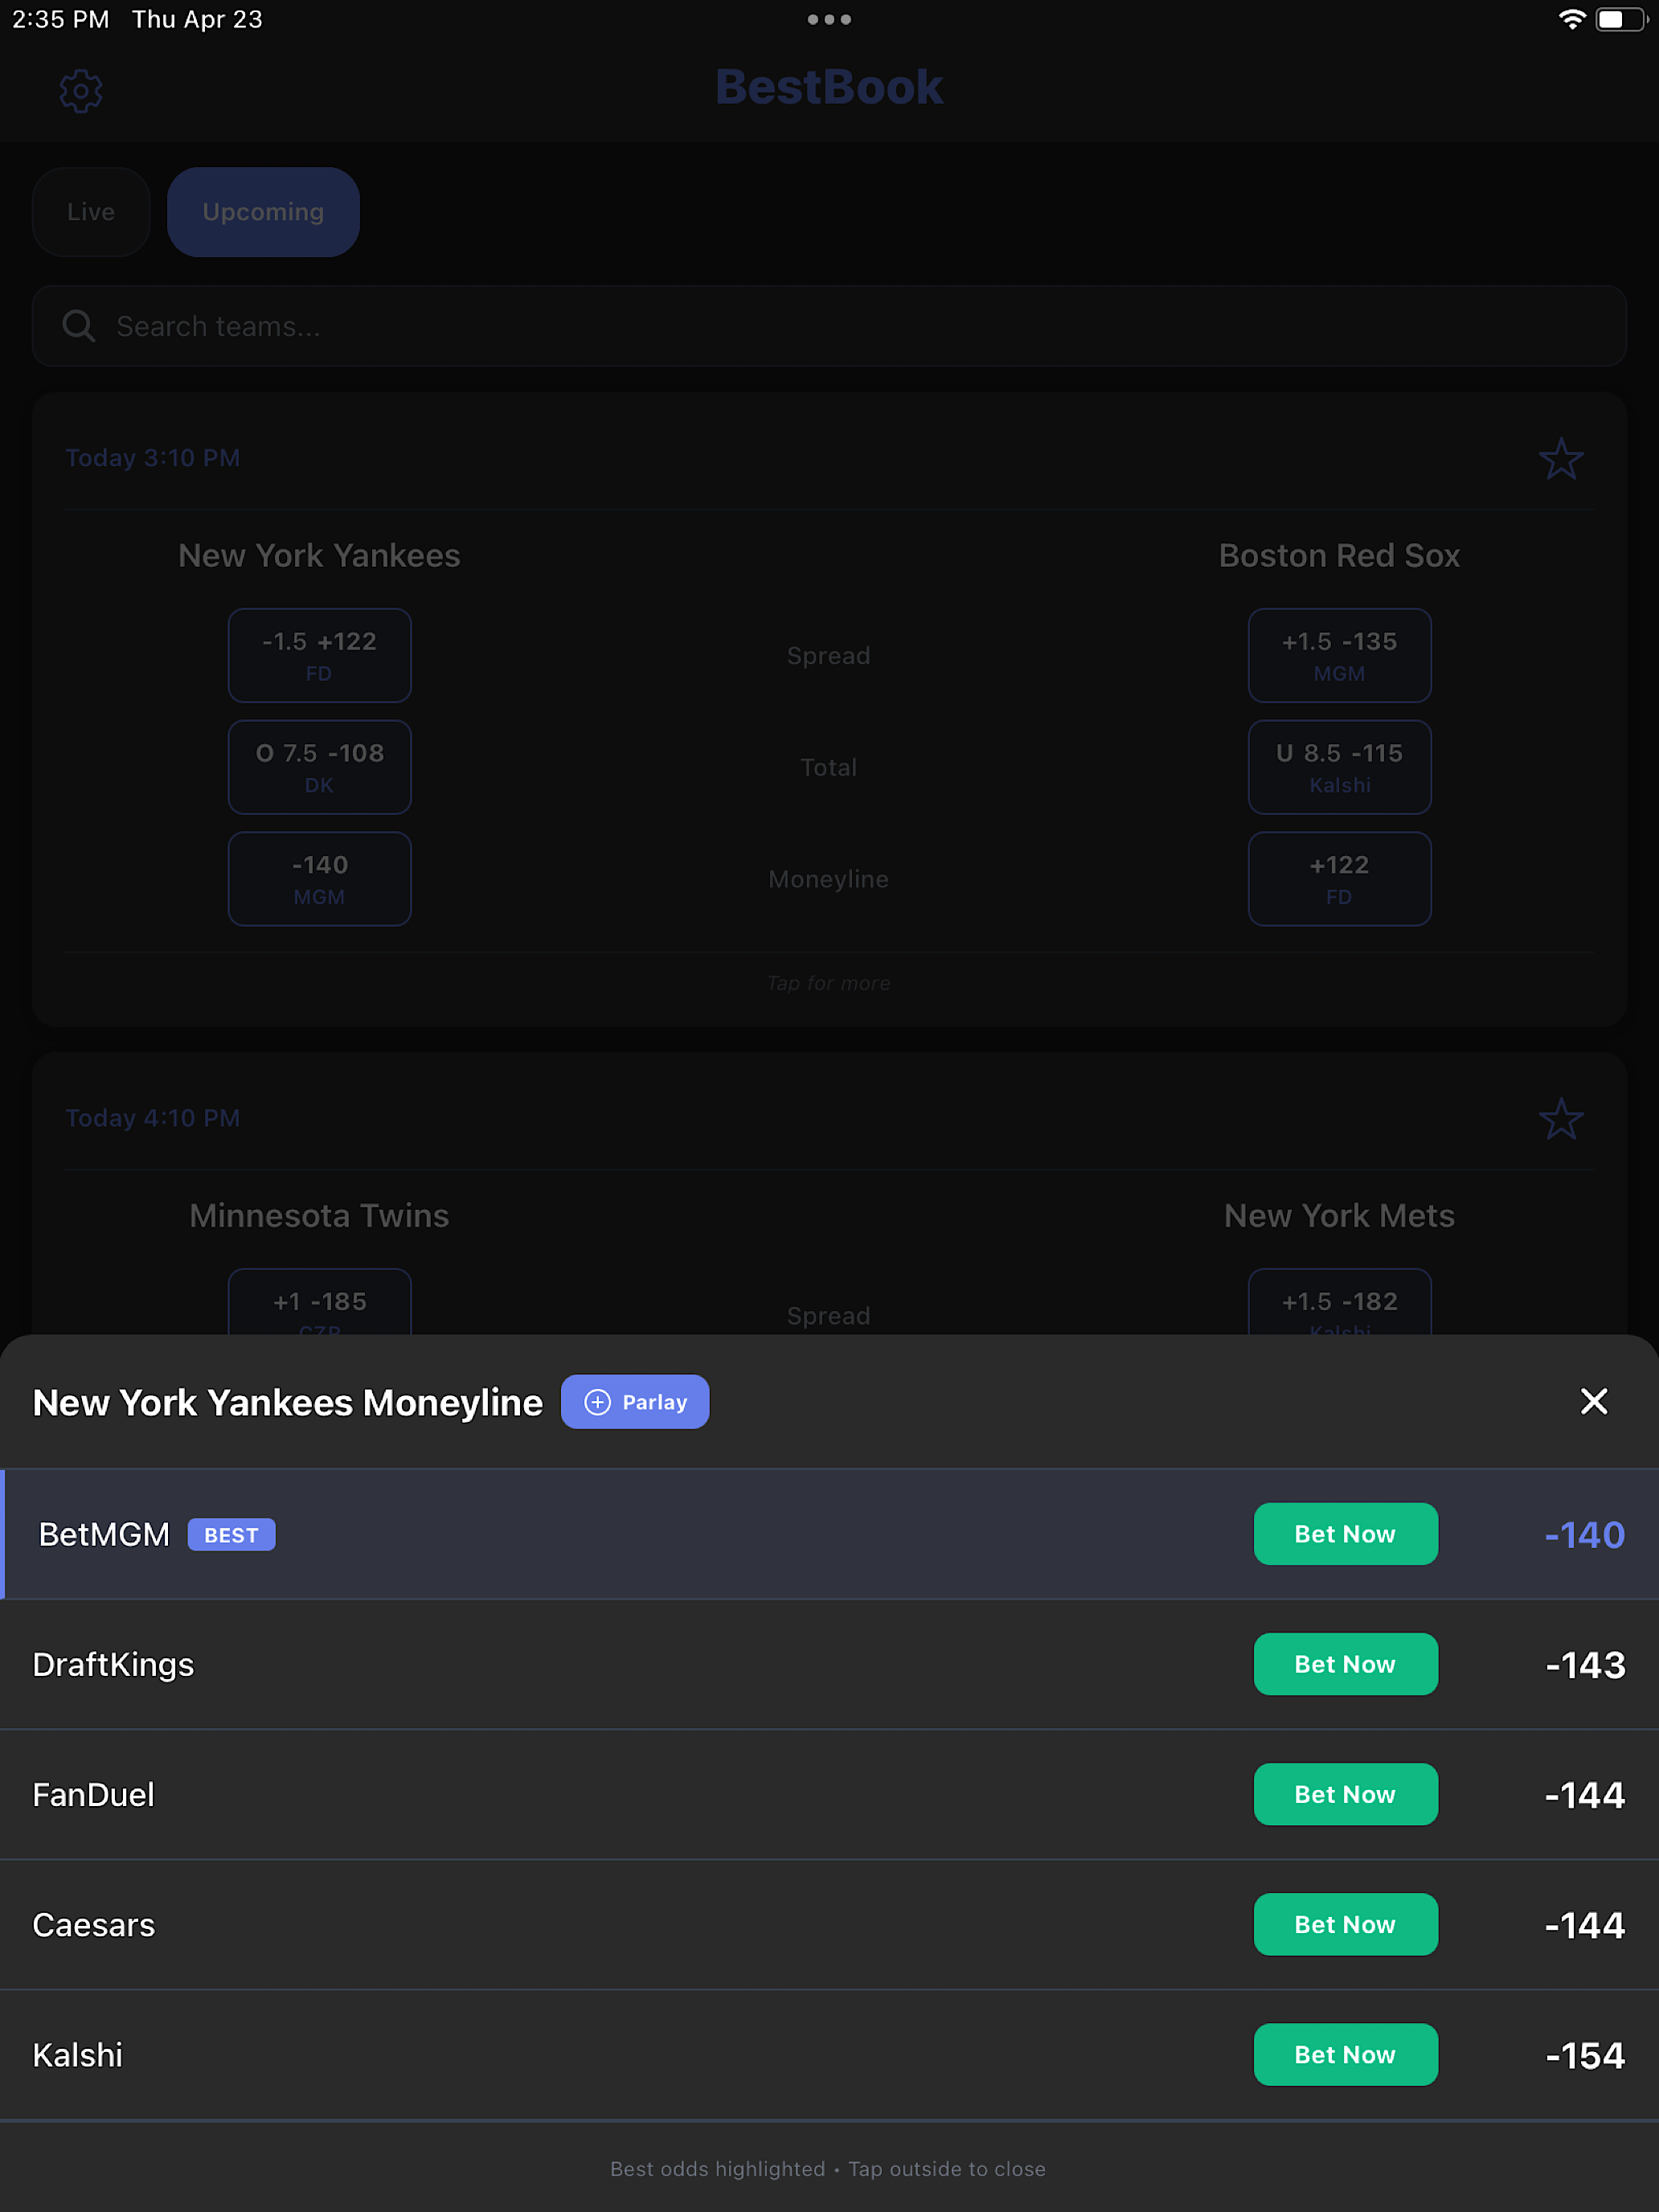Open the settings gear icon

pos(81,91)
